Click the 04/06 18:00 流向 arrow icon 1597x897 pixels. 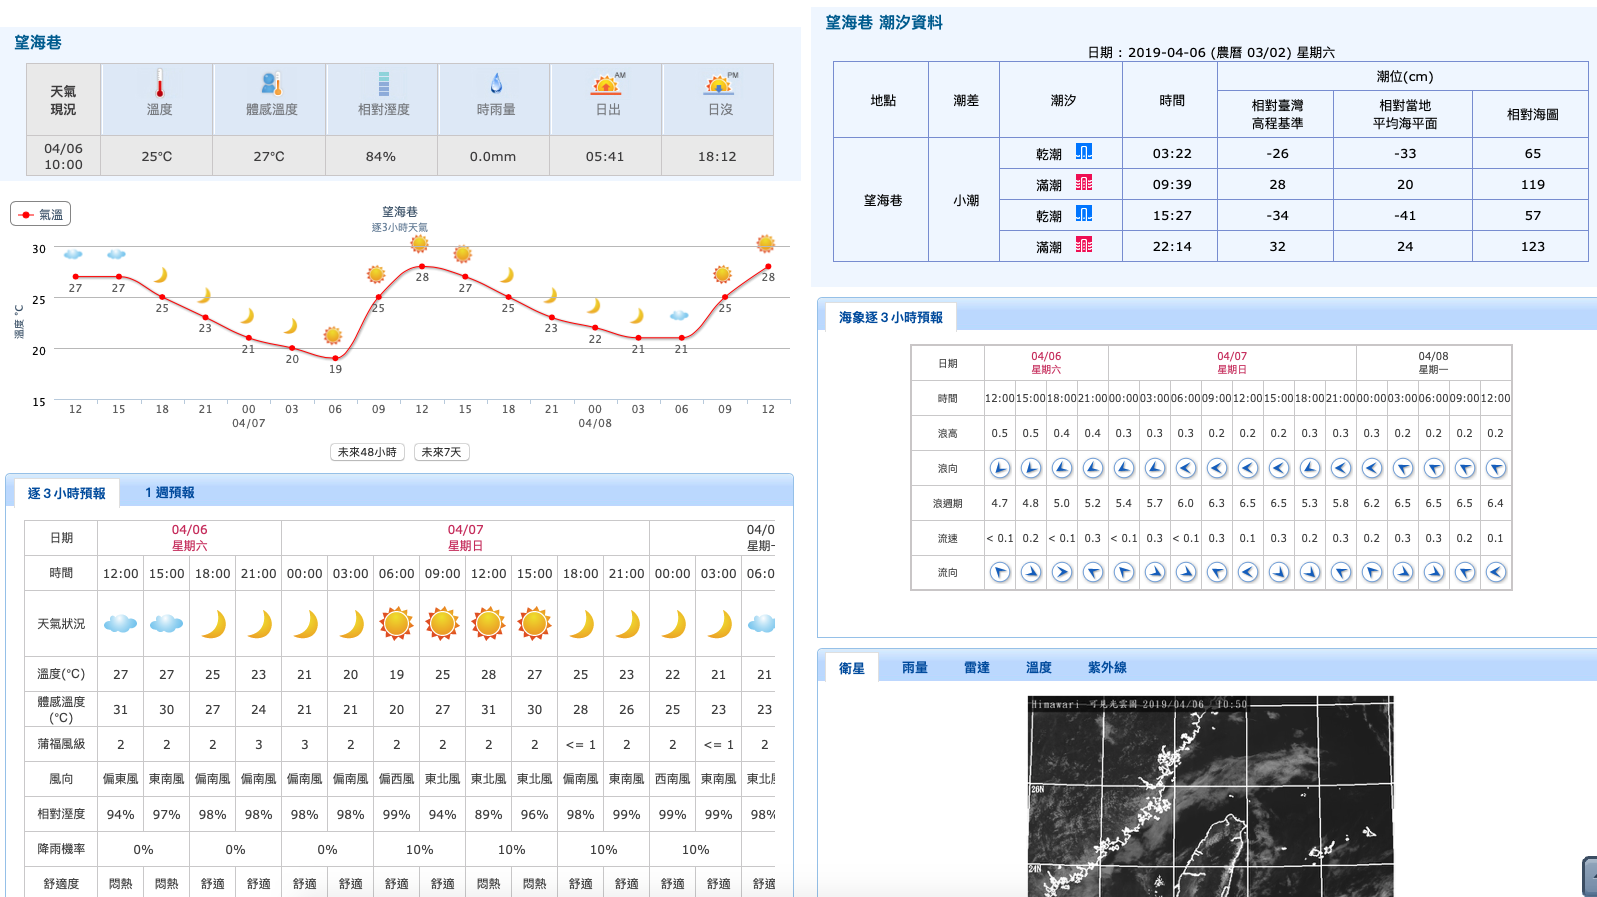(x=1062, y=572)
